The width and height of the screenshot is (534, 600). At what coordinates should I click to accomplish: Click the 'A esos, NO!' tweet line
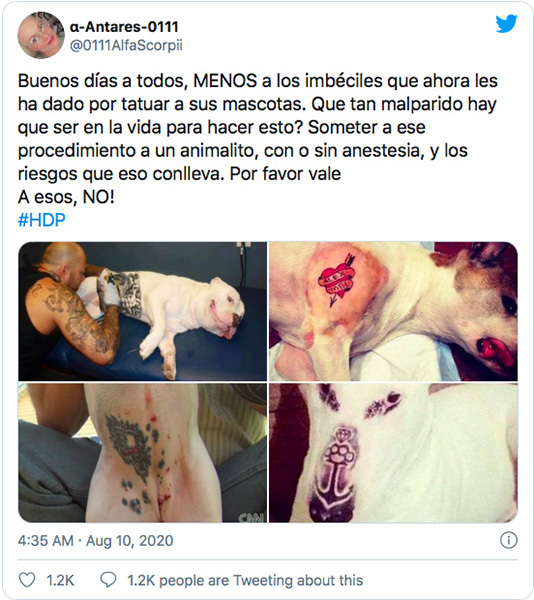66,197
